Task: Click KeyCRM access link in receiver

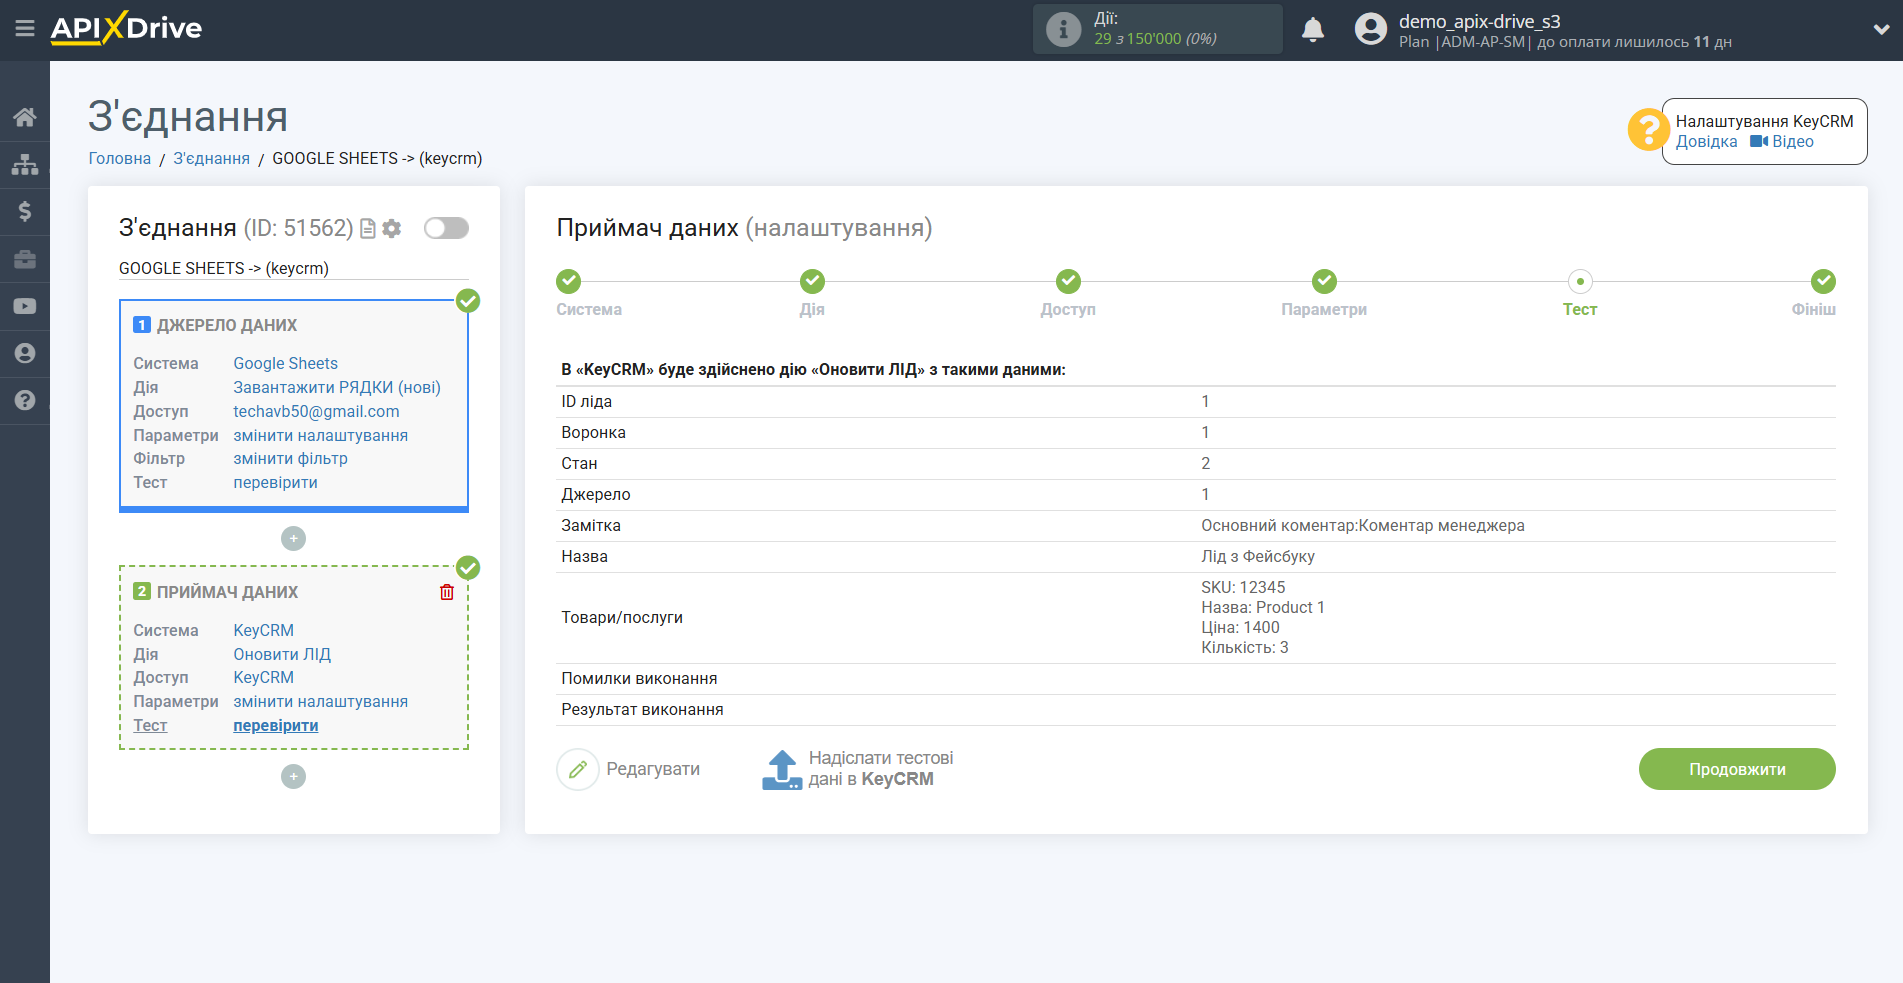Action: (264, 678)
